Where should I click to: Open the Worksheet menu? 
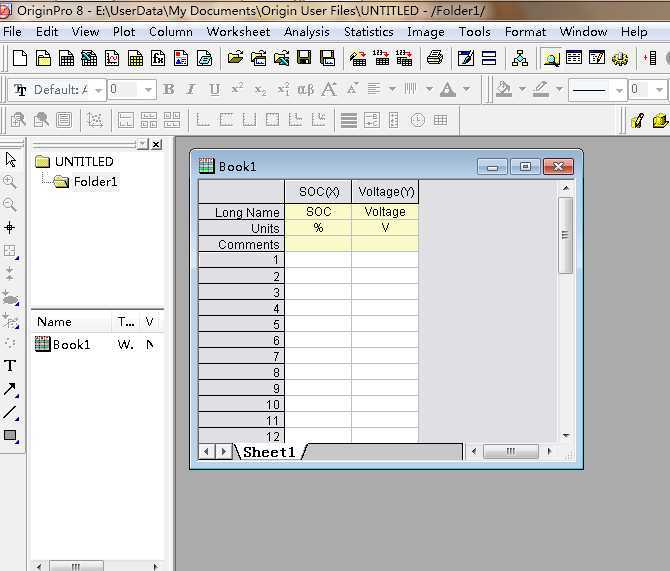pyautogui.click(x=238, y=32)
